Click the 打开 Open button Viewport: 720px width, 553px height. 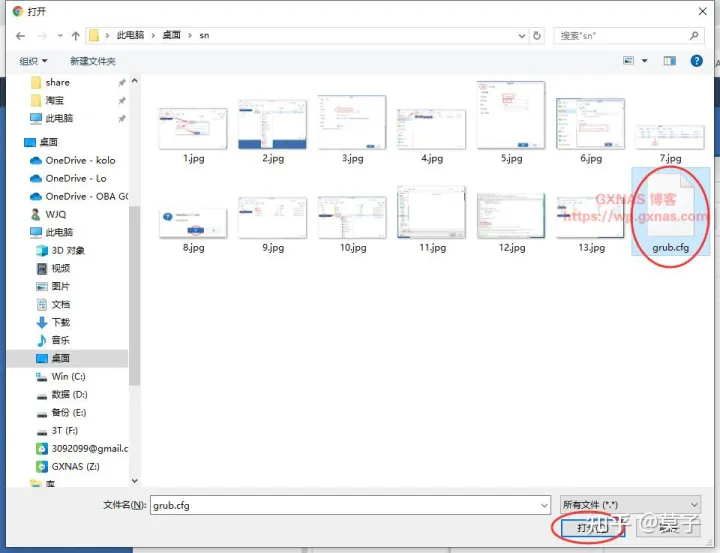click(586, 527)
